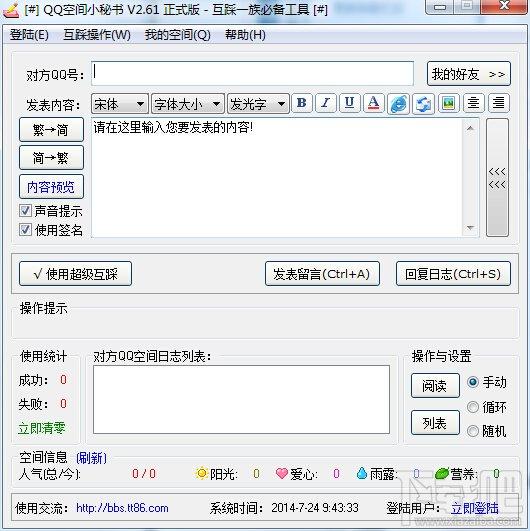The height and width of the screenshot is (531, 530).
Task: Apply right alignment icon
Action: pyautogui.click(x=499, y=103)
